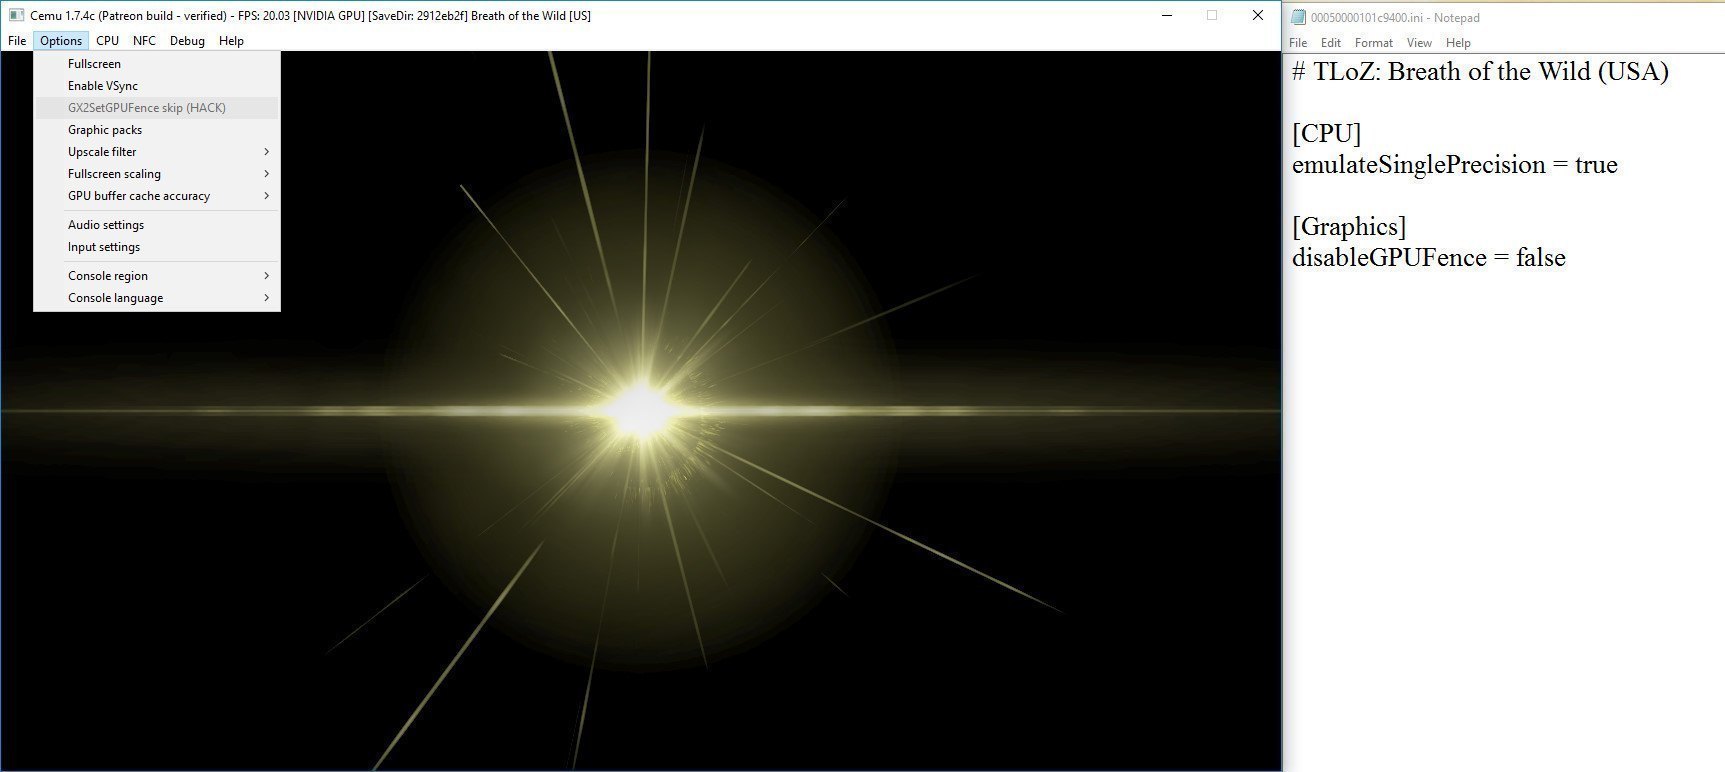Image resolution: width=1725 pixels, height=772 pixels.
Task: Open the File menu in Cemu
Action: [17, 41]
